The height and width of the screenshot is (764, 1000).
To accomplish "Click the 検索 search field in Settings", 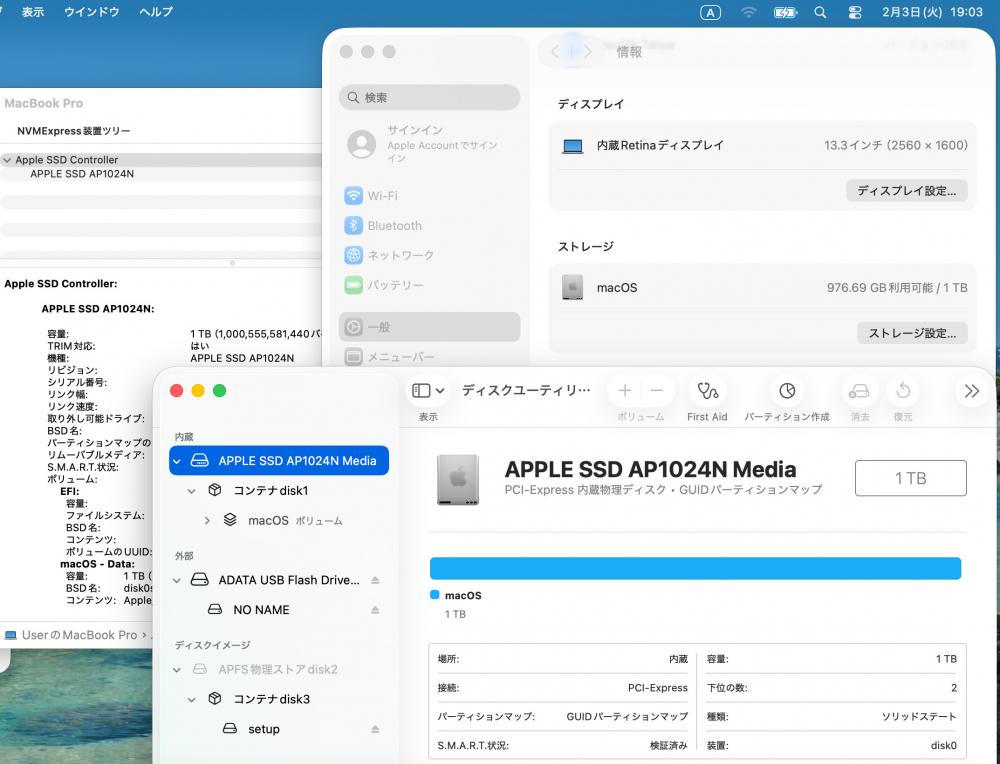I will pos(430,97).
